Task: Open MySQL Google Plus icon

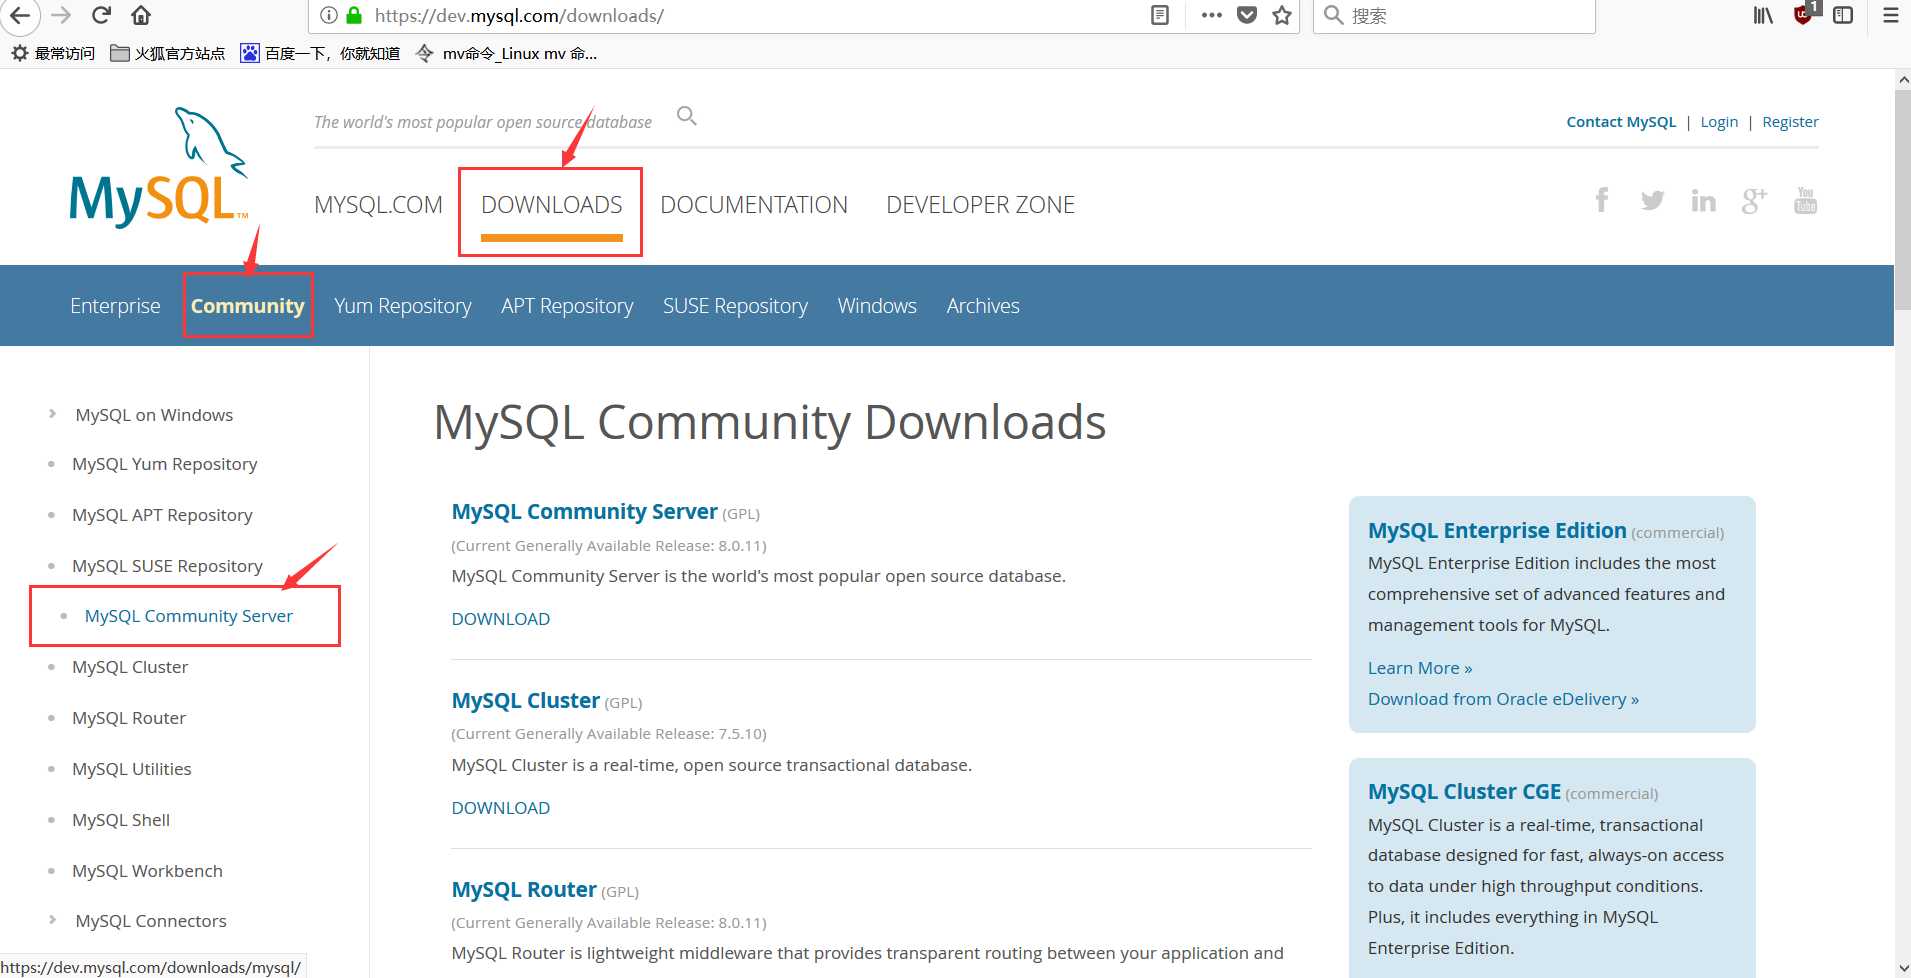Action: click(x=1754, y=201)
